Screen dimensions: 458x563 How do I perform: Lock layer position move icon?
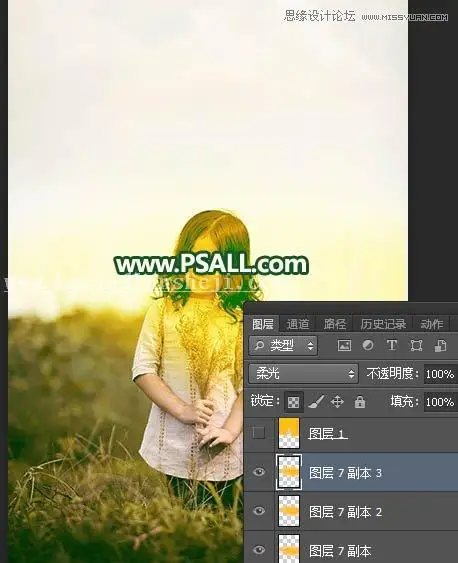[337, 402]
